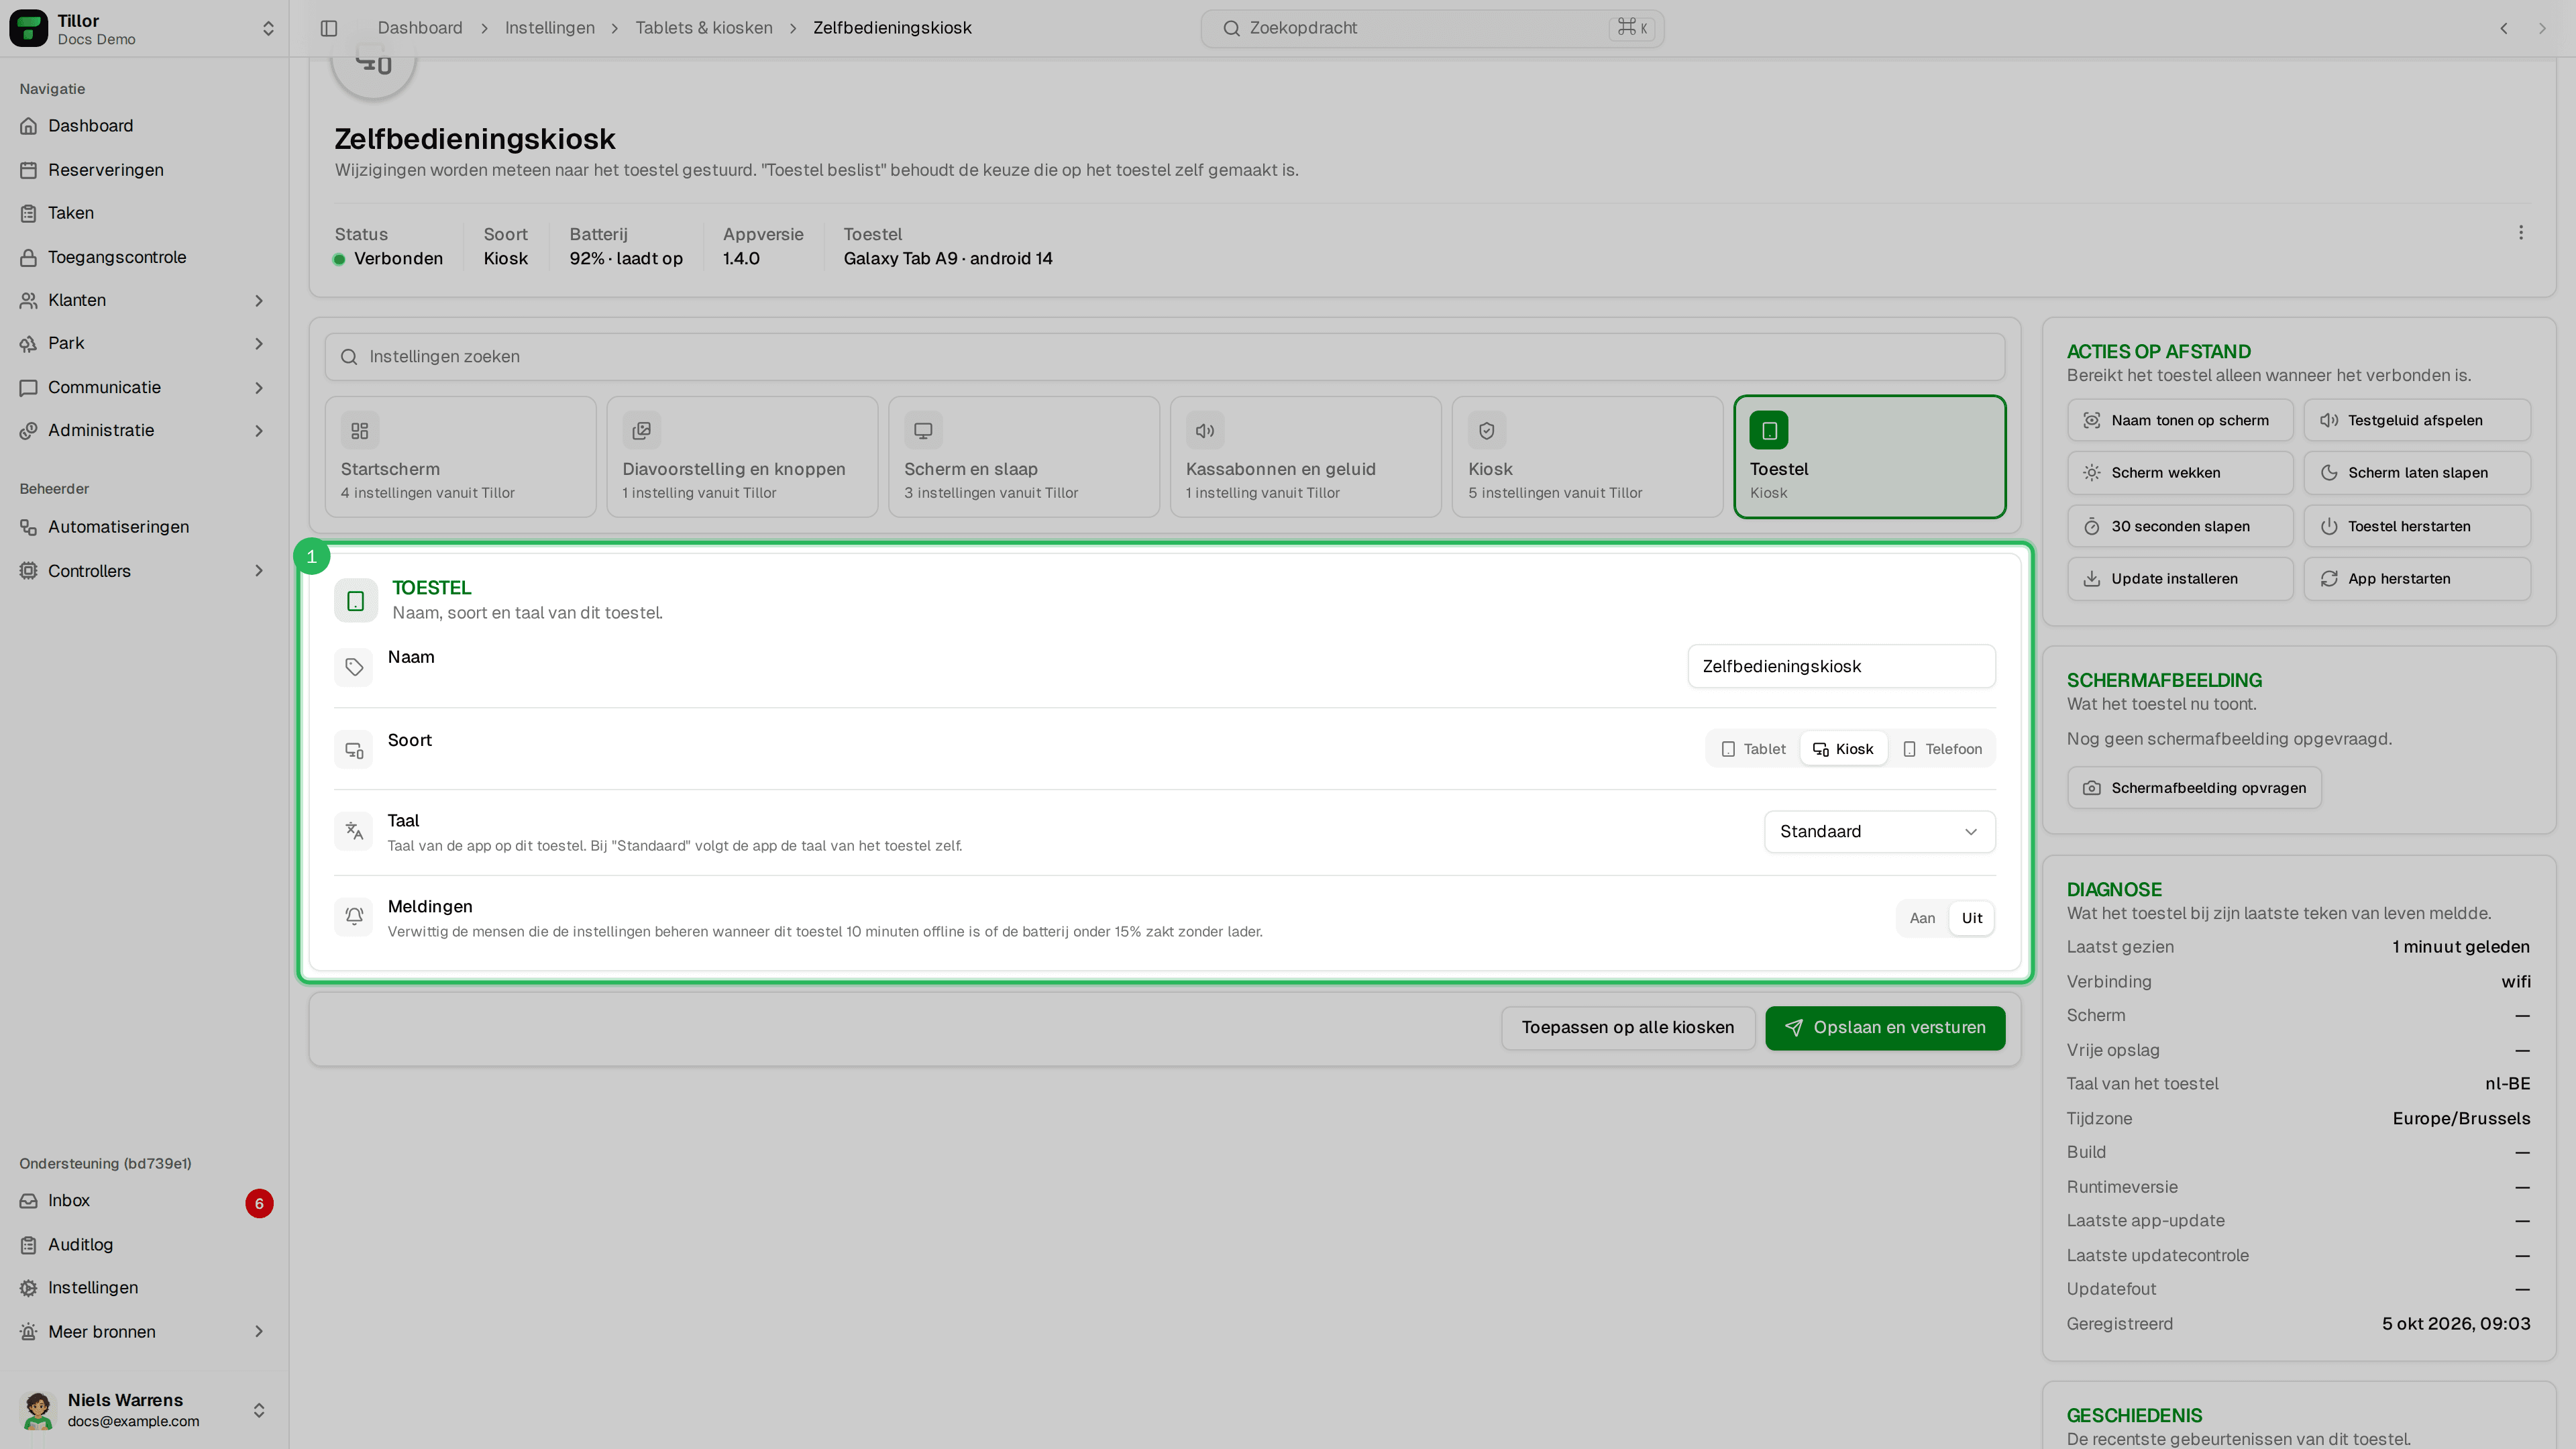This screenshot has width=2576, height=1449.
Task: Switch to the Startscherm settings tab
Action: coord(460,457)
